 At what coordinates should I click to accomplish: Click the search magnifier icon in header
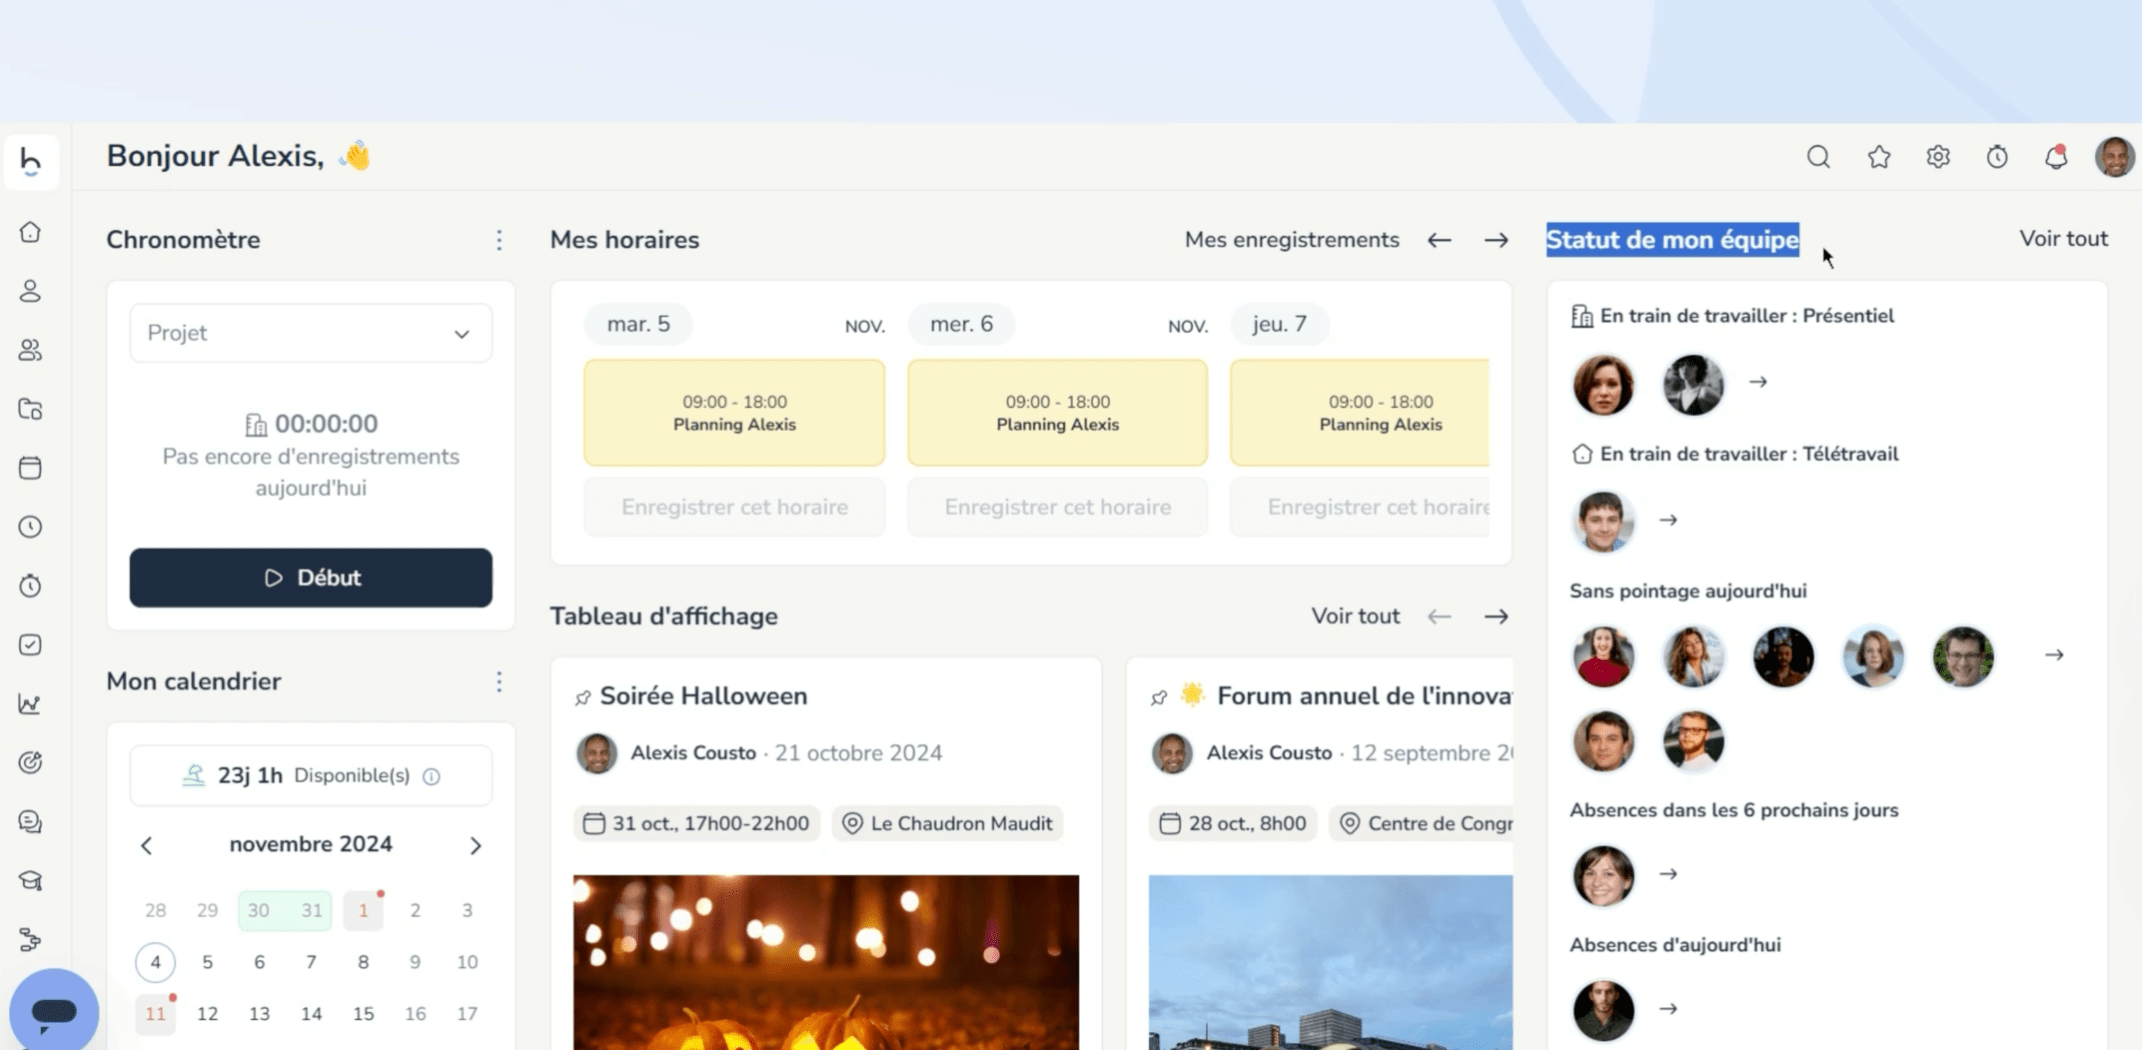1818,157
